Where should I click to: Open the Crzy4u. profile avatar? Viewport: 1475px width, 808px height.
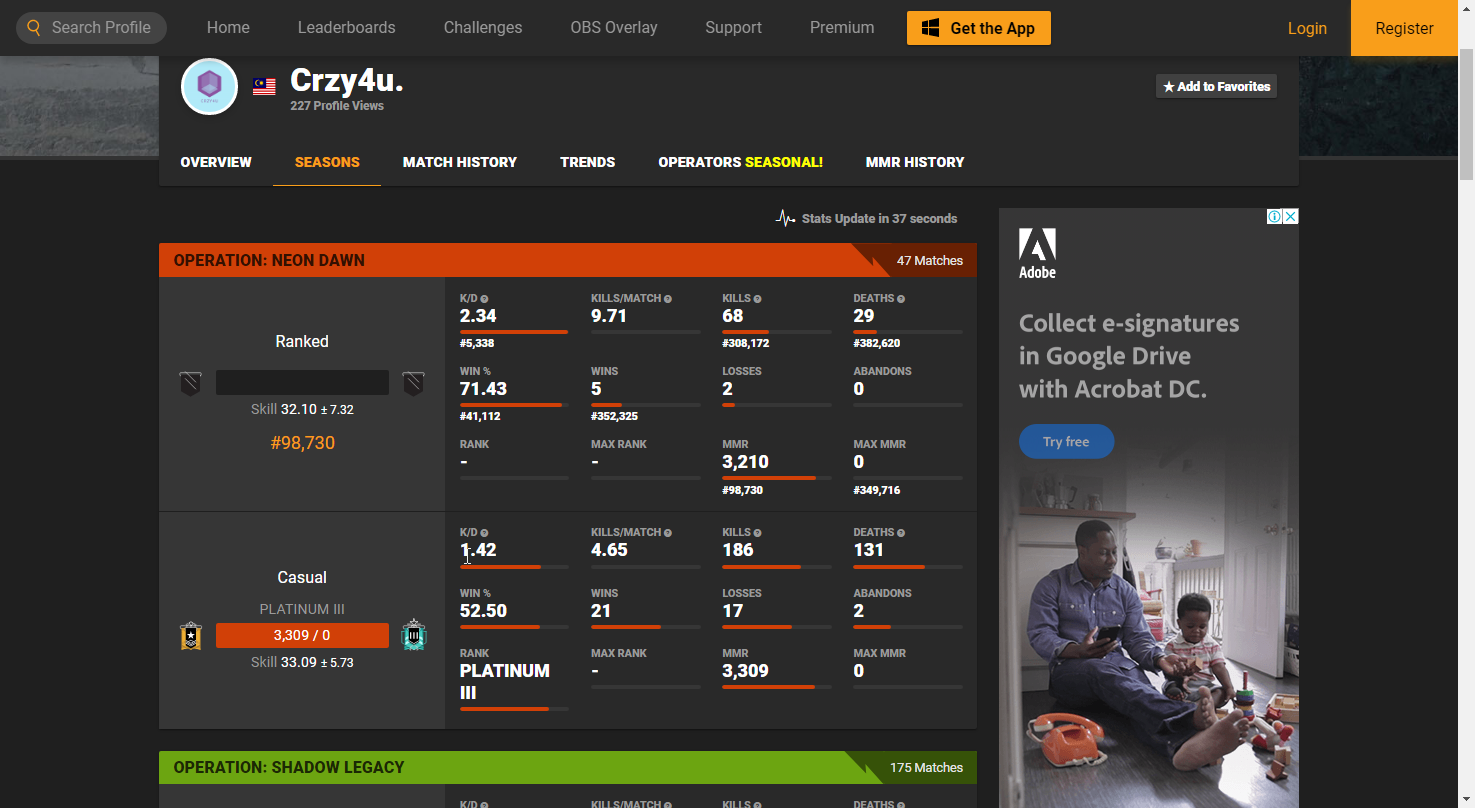coord(209,87)
